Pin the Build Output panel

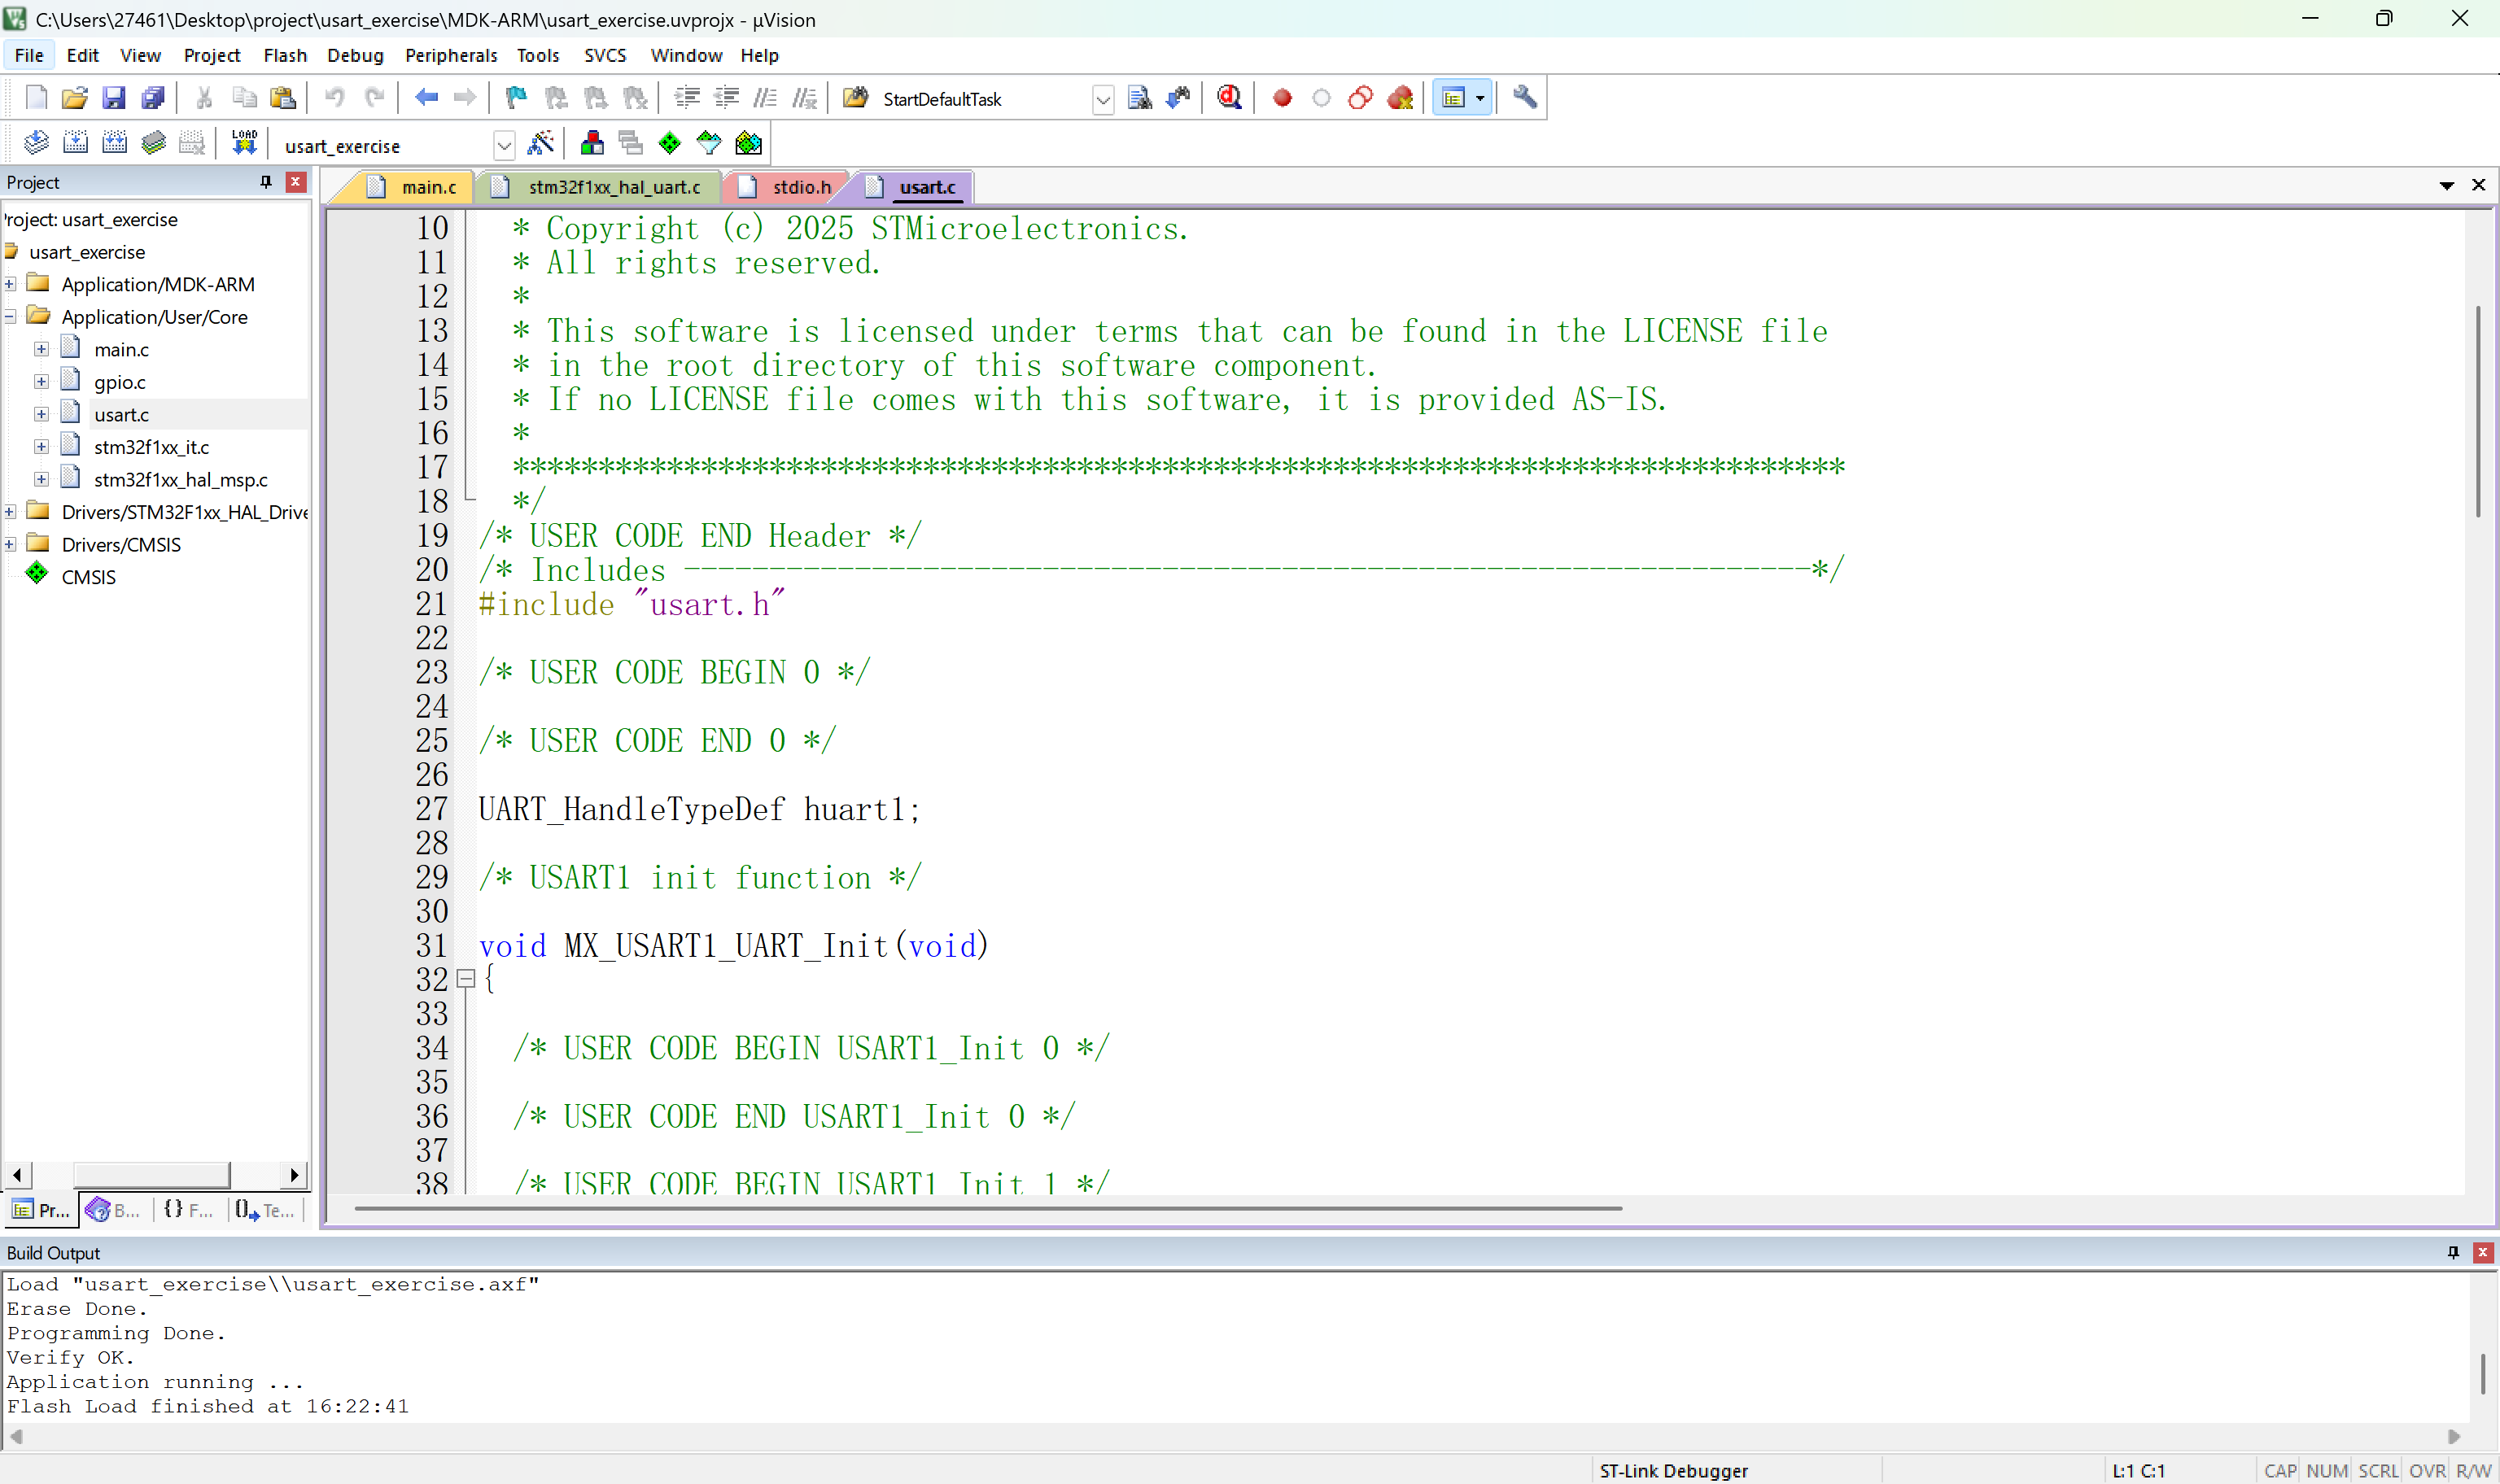tap(2452, 1252)
